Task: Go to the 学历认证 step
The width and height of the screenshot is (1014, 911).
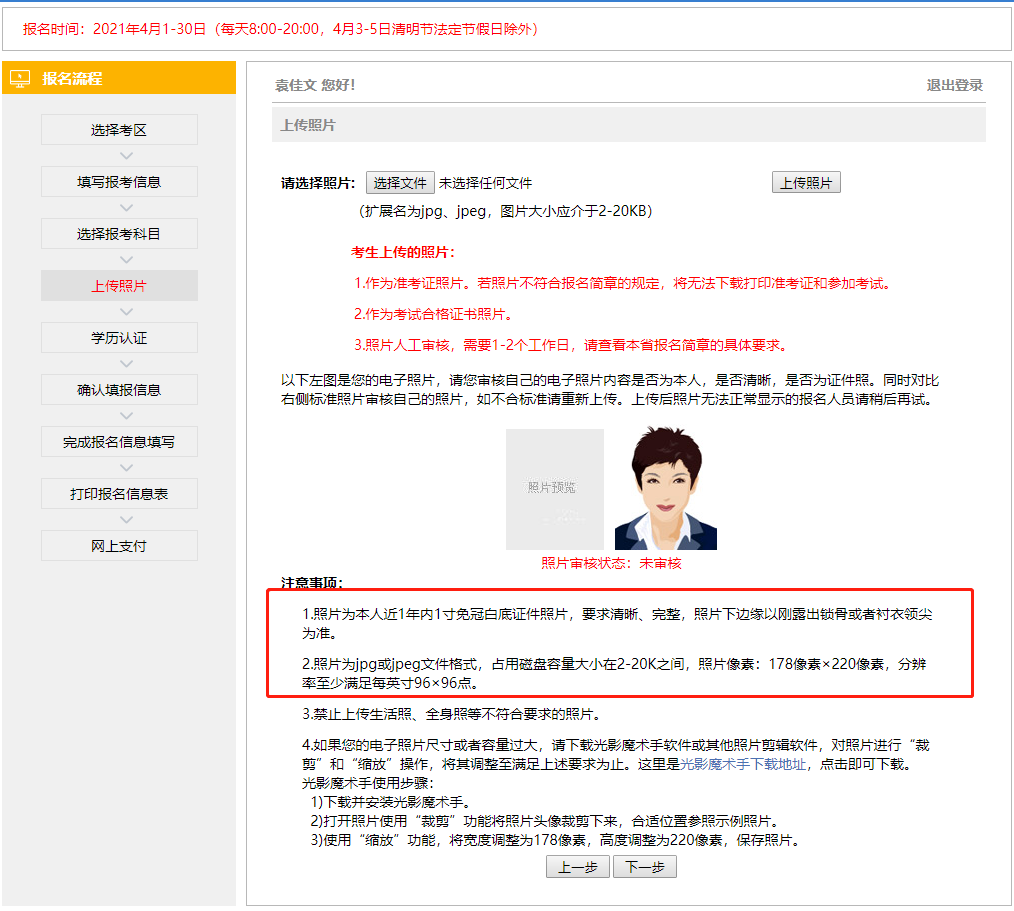Action: pos(118,337)
